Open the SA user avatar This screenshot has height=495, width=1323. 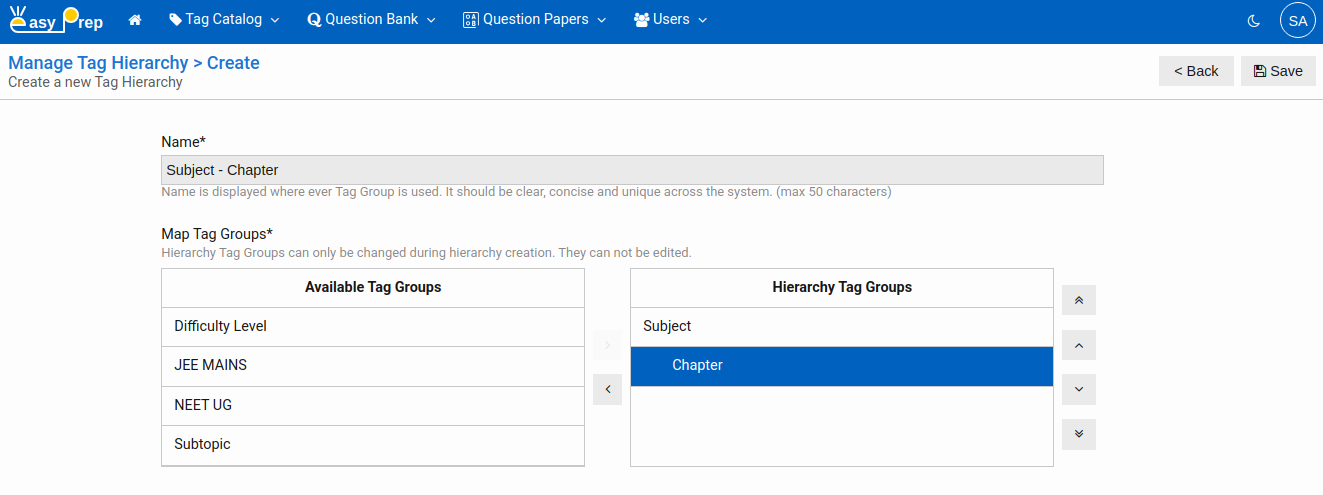[x=1298, y=20]
